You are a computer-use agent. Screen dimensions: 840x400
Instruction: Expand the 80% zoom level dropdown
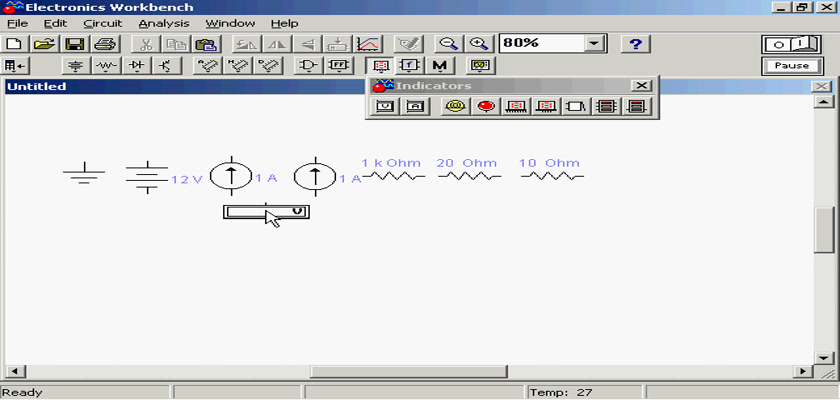coord(593,44)
